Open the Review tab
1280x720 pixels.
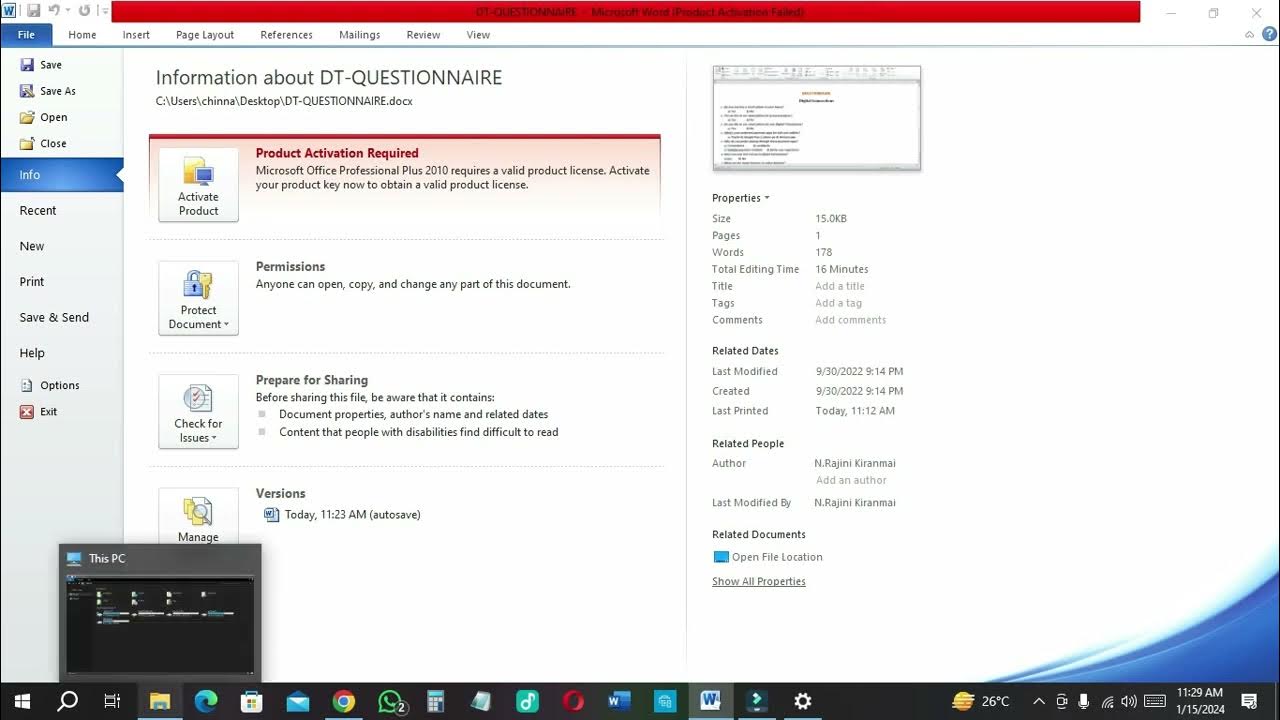(x=423, y=34)
